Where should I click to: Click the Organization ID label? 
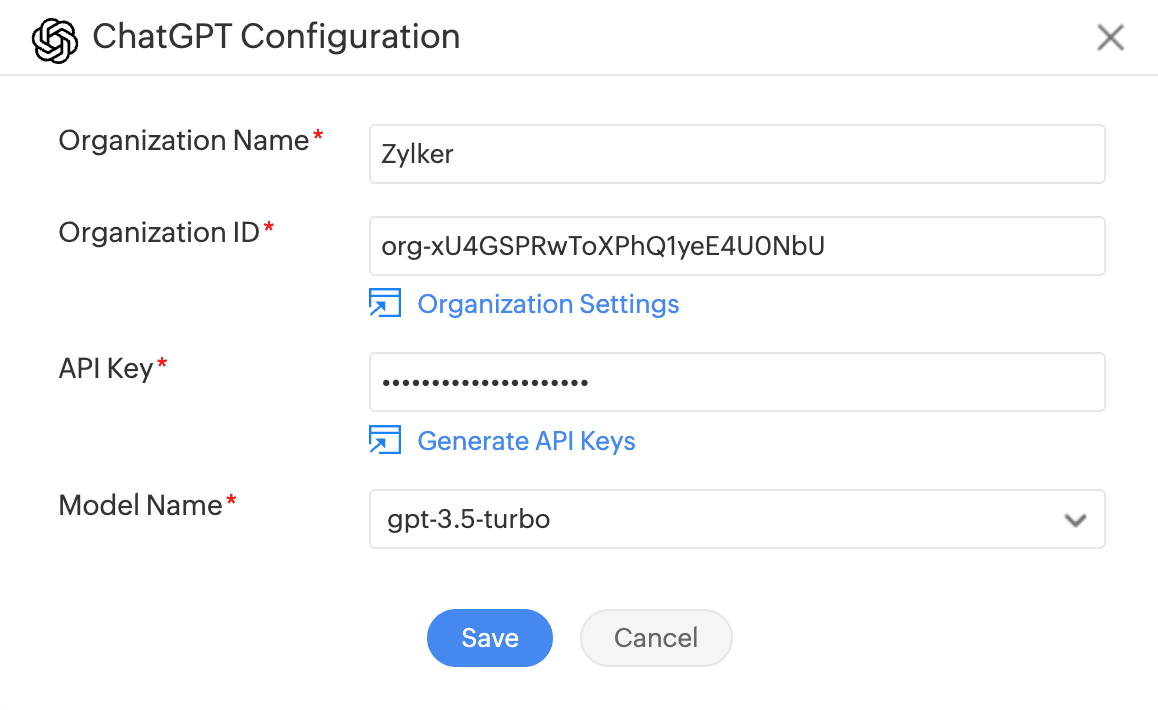click(x=159, y=233)
